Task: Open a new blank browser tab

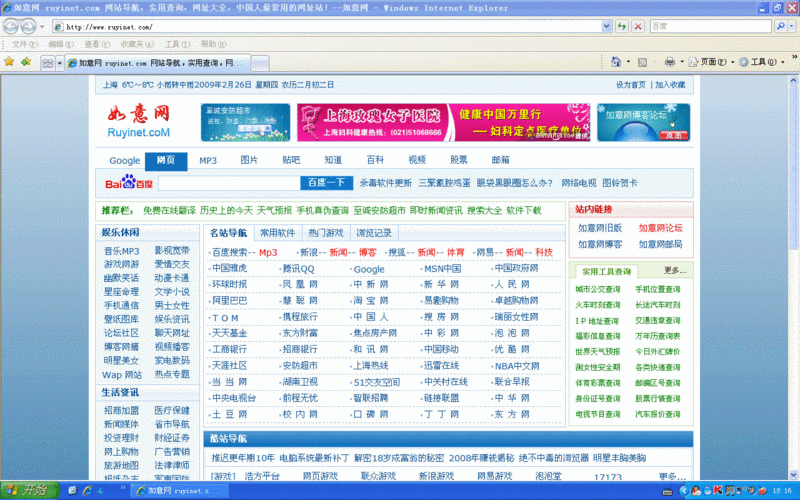Action: pyautogui.click(x=260, y=63)
